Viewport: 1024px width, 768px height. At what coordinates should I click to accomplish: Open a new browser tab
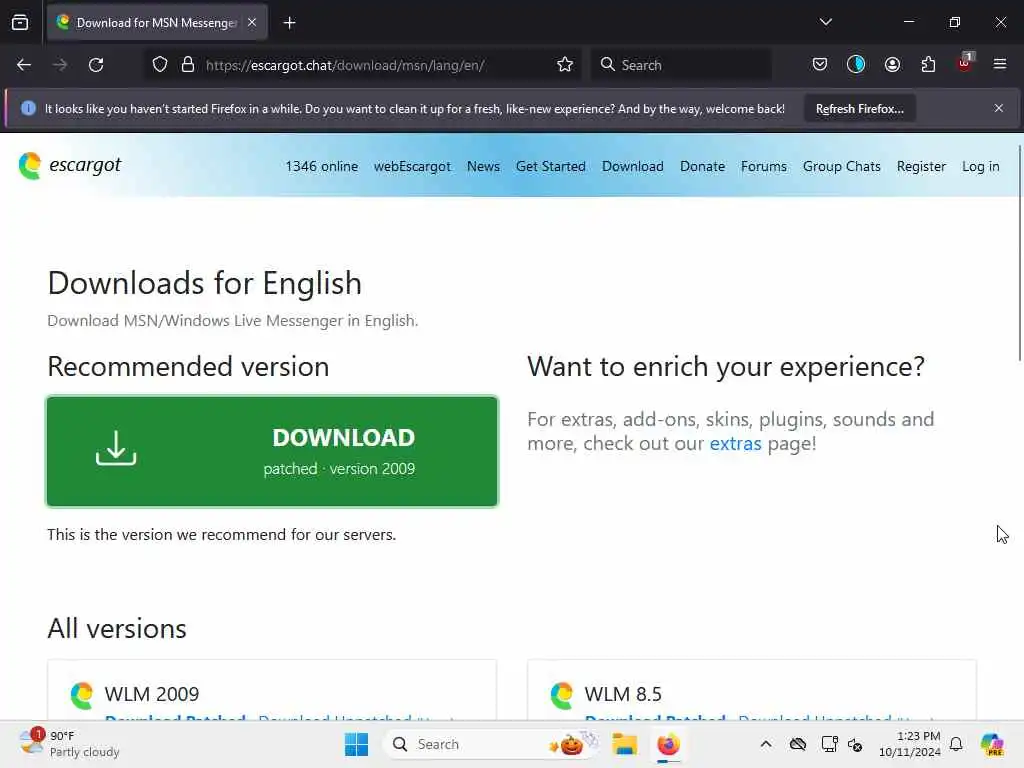tap(289, 23)
